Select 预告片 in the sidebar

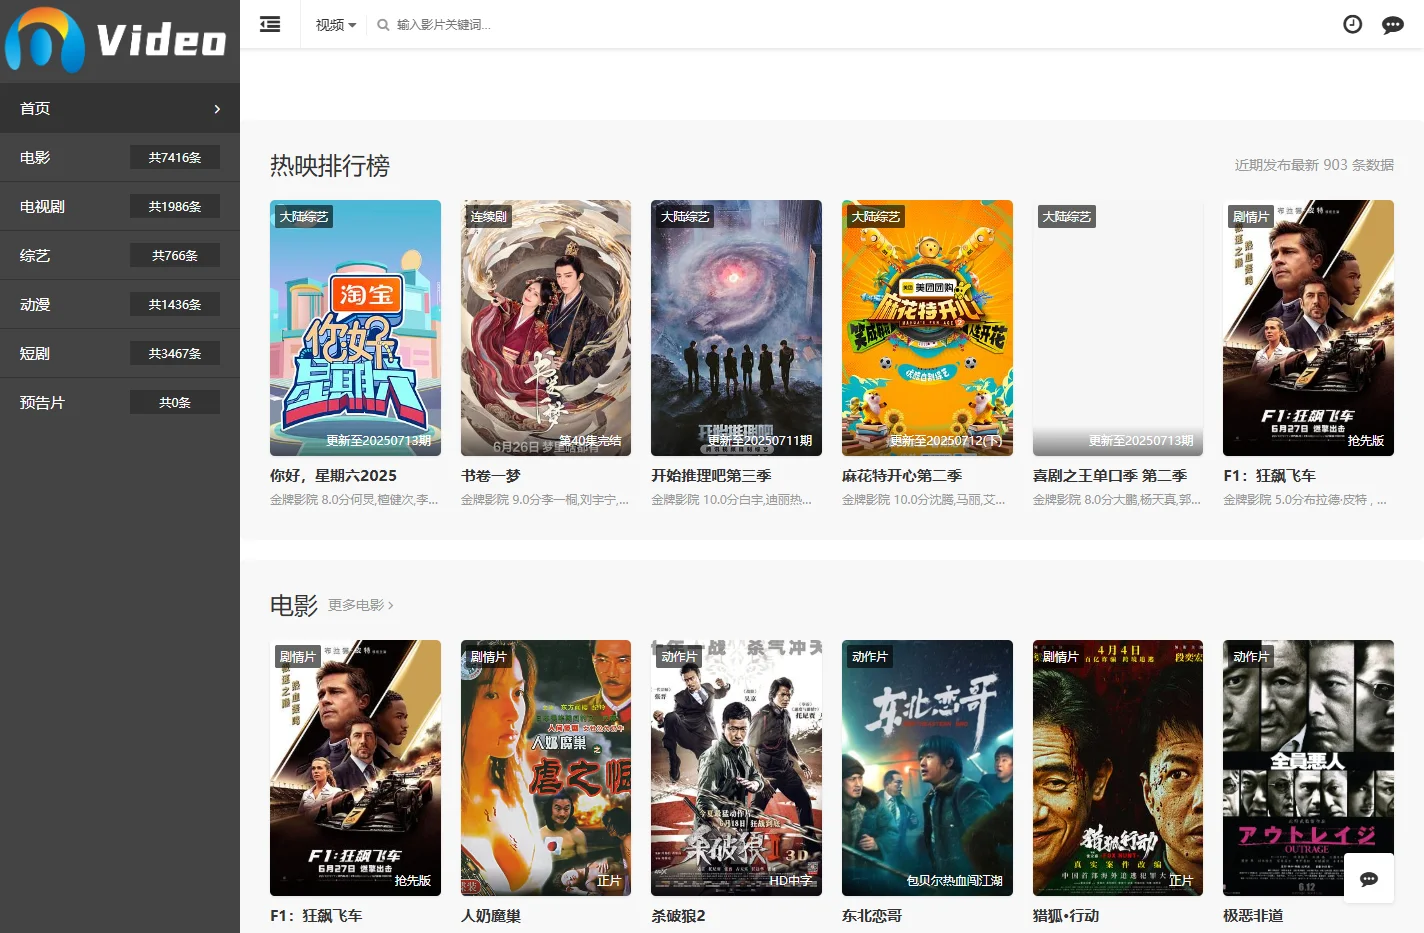pos(120,402)
